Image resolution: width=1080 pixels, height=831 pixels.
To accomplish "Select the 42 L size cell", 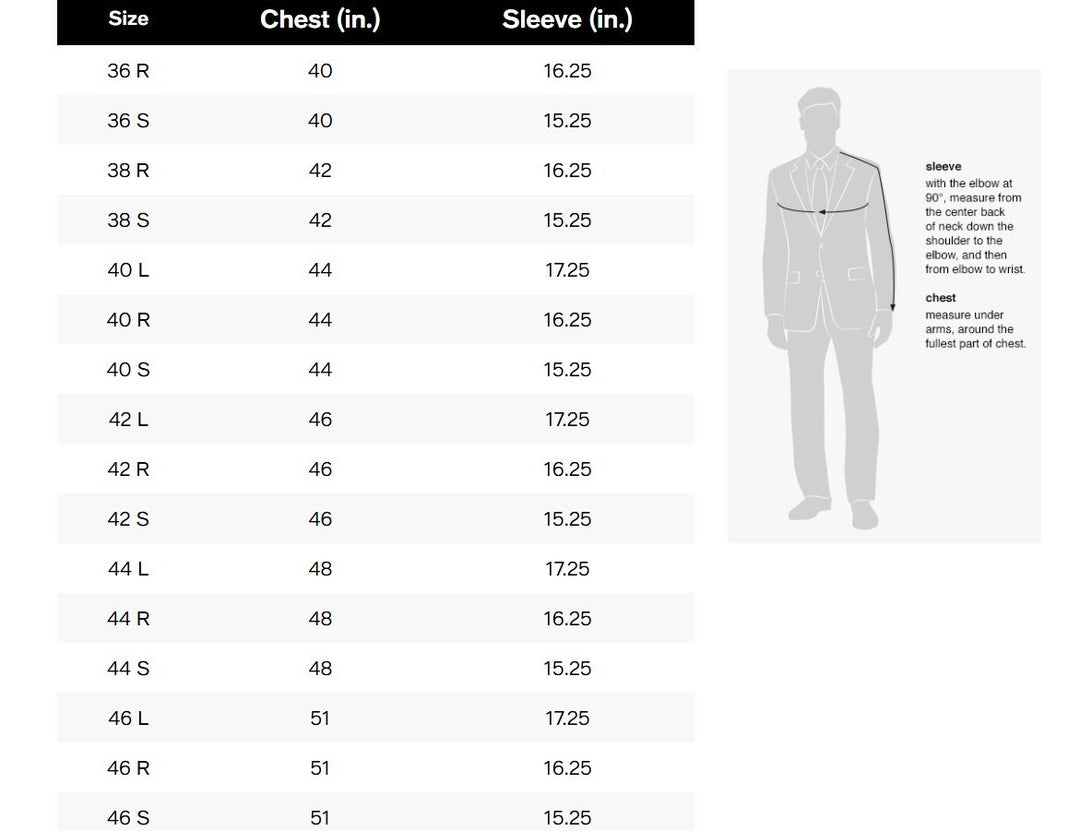I will [x=128, y=420].
